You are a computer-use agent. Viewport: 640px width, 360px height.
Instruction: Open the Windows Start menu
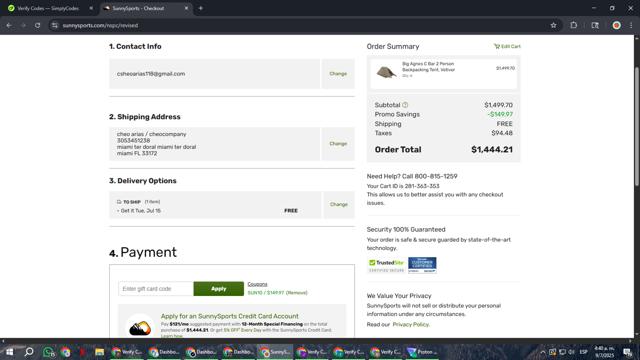tap(9, 352)
